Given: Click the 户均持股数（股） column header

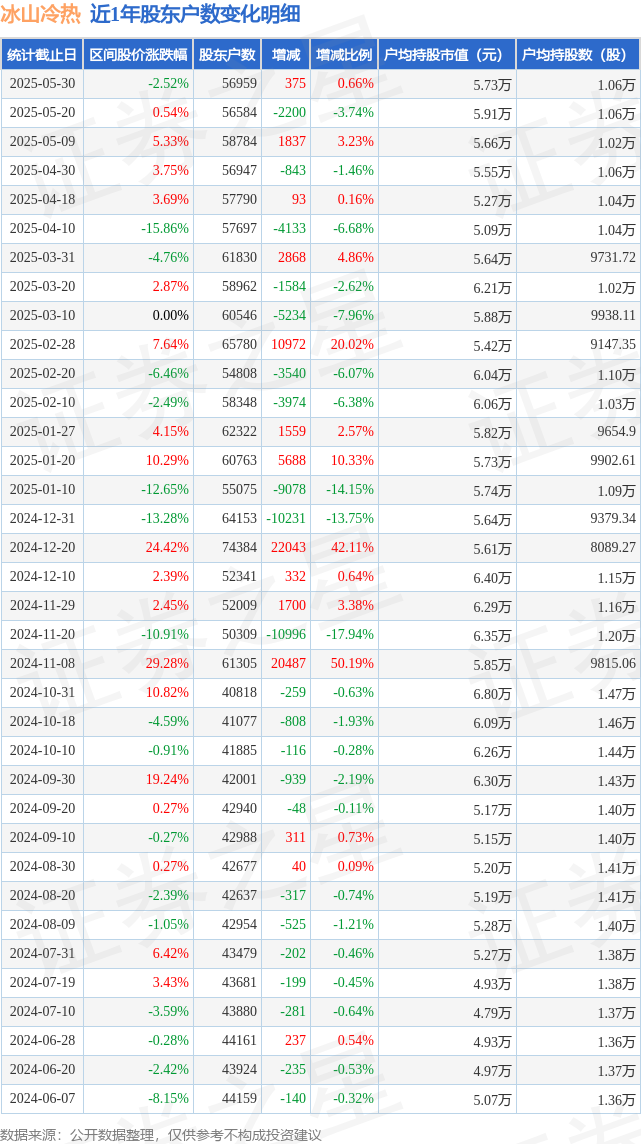Looking at the screenshot, I should tap(578, 55).
